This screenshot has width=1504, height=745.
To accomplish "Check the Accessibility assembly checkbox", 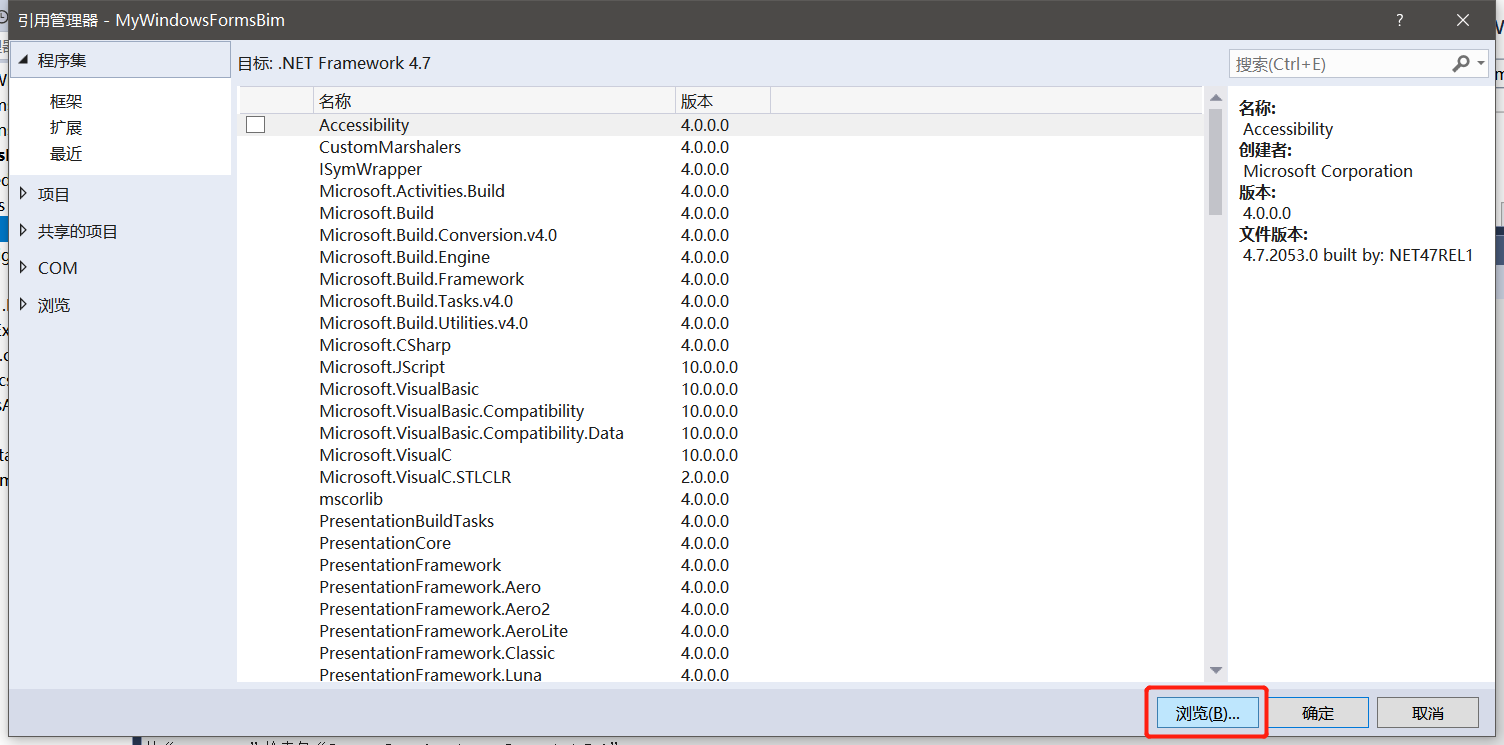I will click(x=255, y=124).
